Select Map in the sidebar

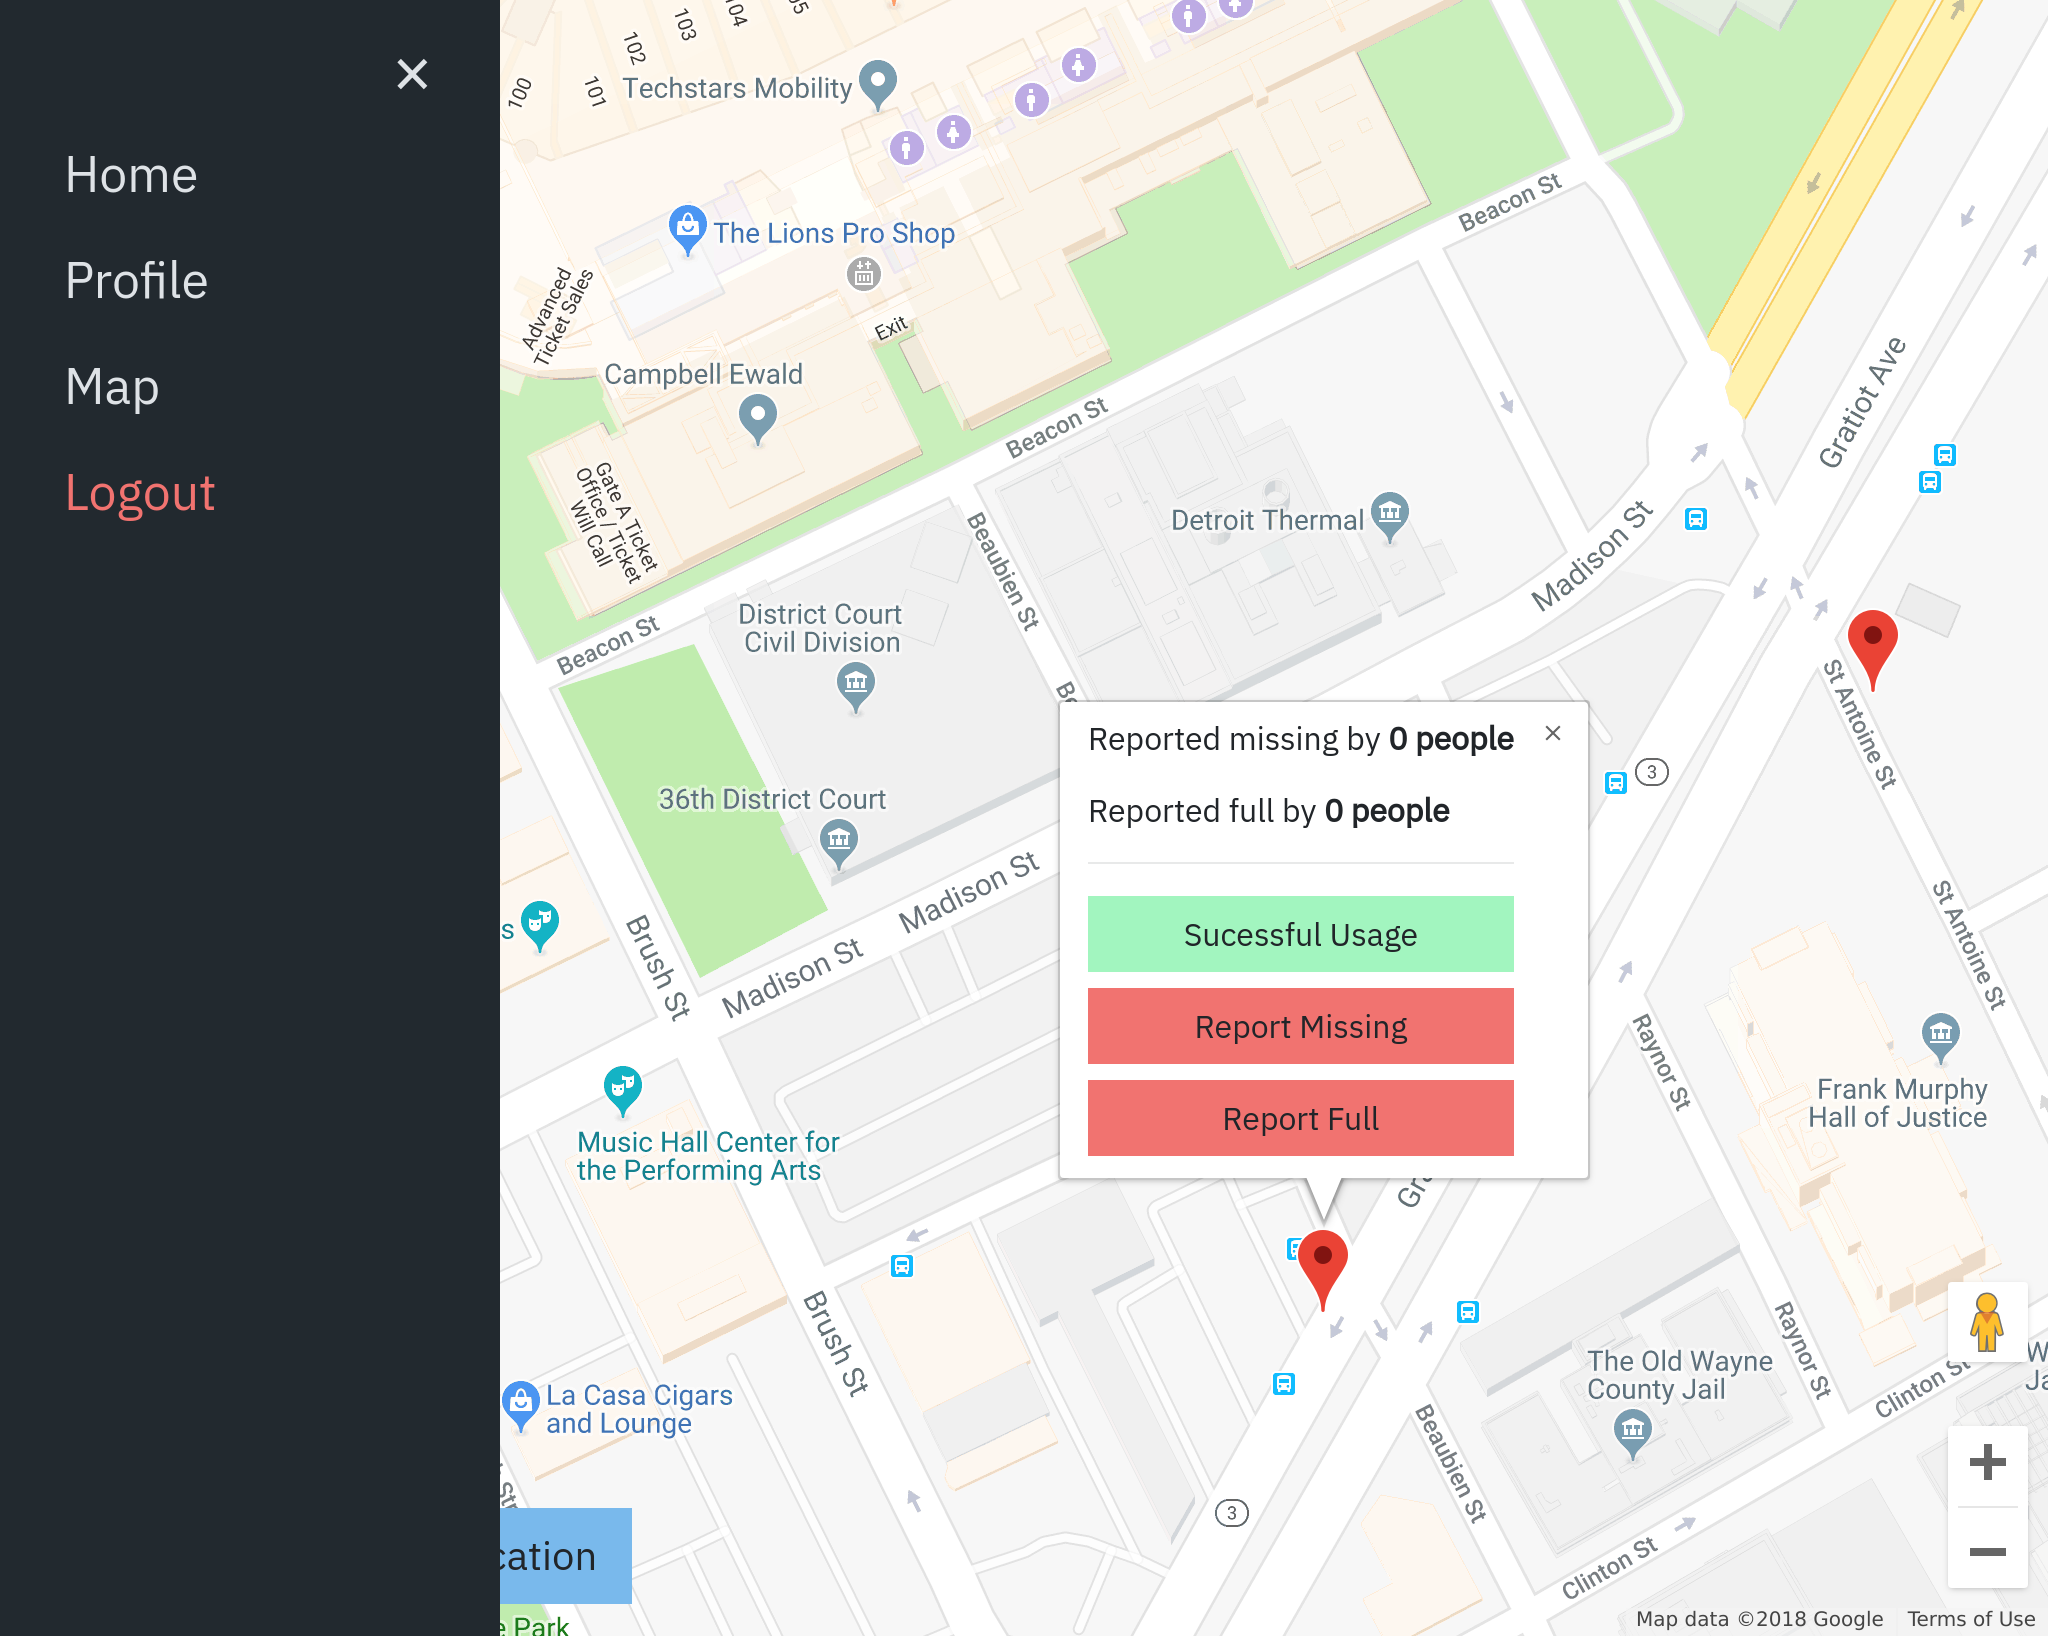112,387
